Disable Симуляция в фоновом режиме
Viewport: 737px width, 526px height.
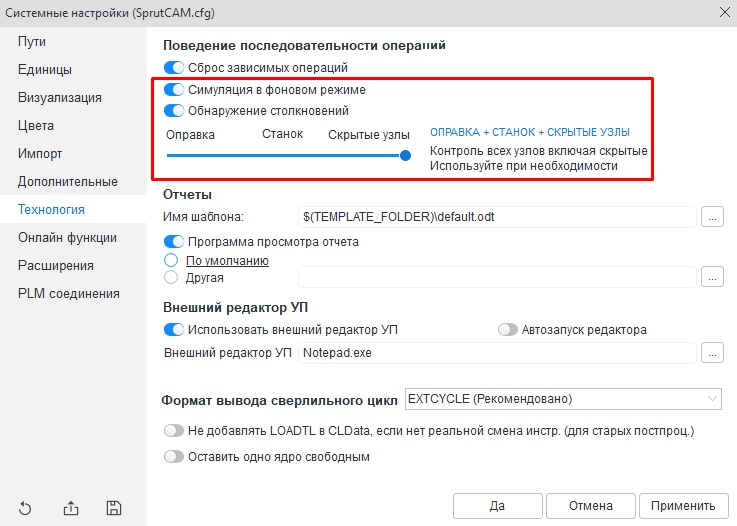pyautogui.click(x=174, y=90)
